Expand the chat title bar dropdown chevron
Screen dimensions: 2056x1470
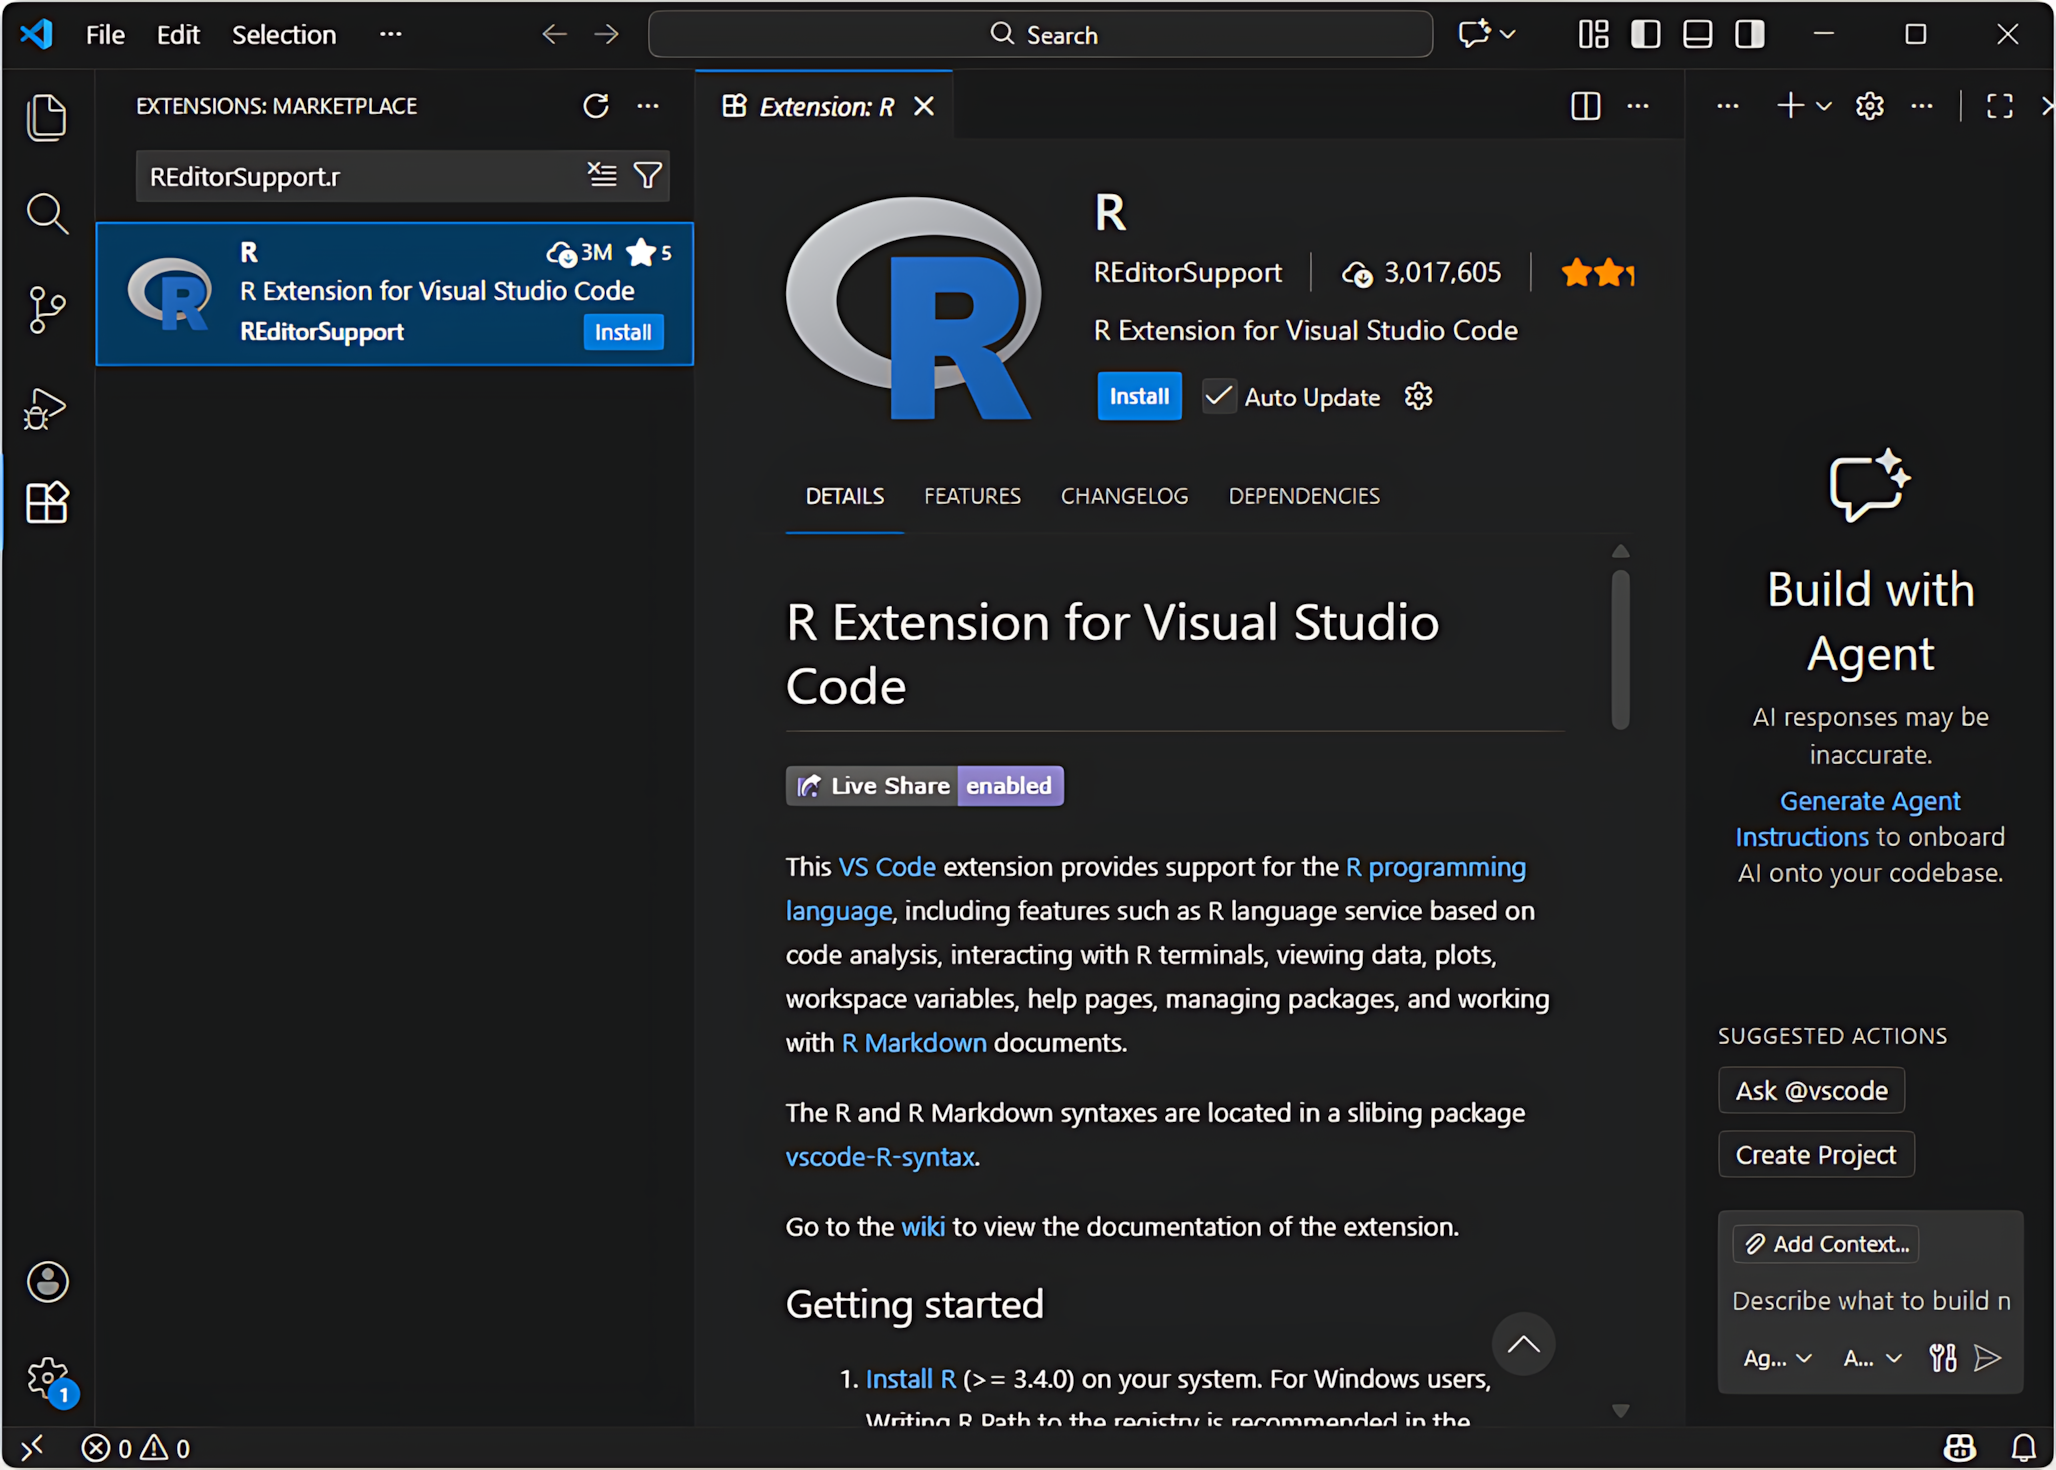(x=1508, y=35)
